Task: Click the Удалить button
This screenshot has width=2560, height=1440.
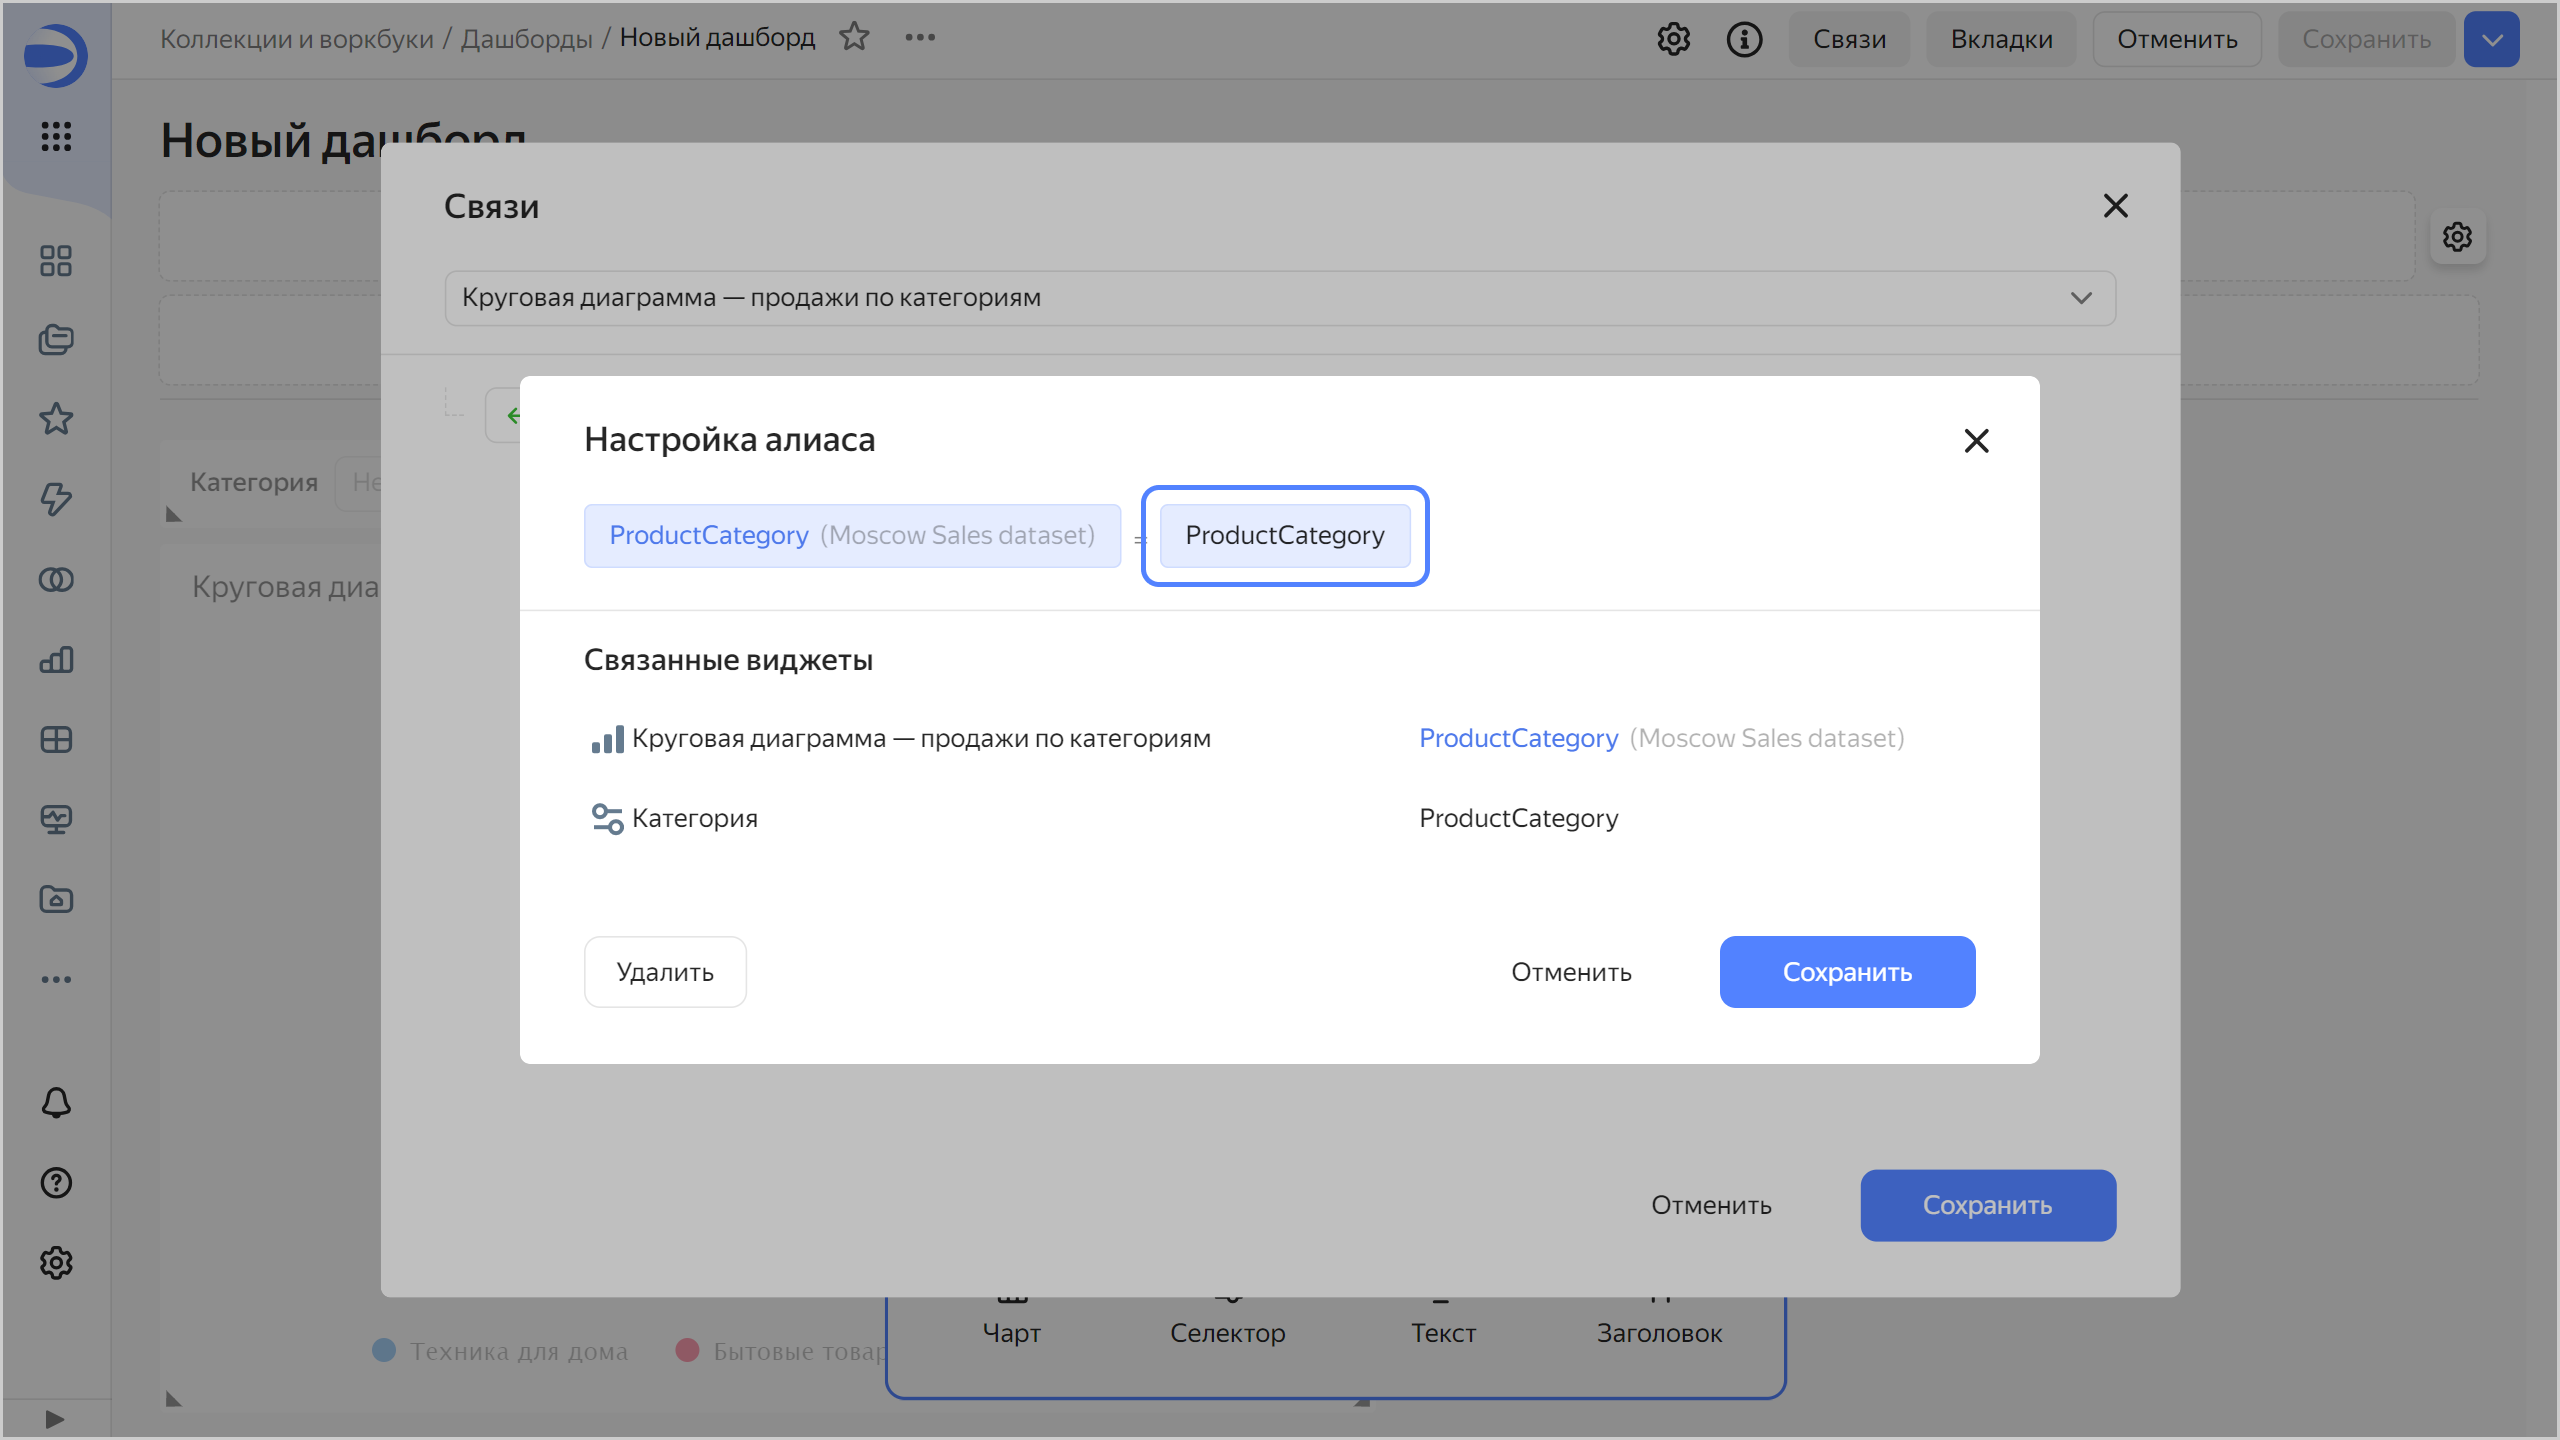Action: tap(665, 972)
